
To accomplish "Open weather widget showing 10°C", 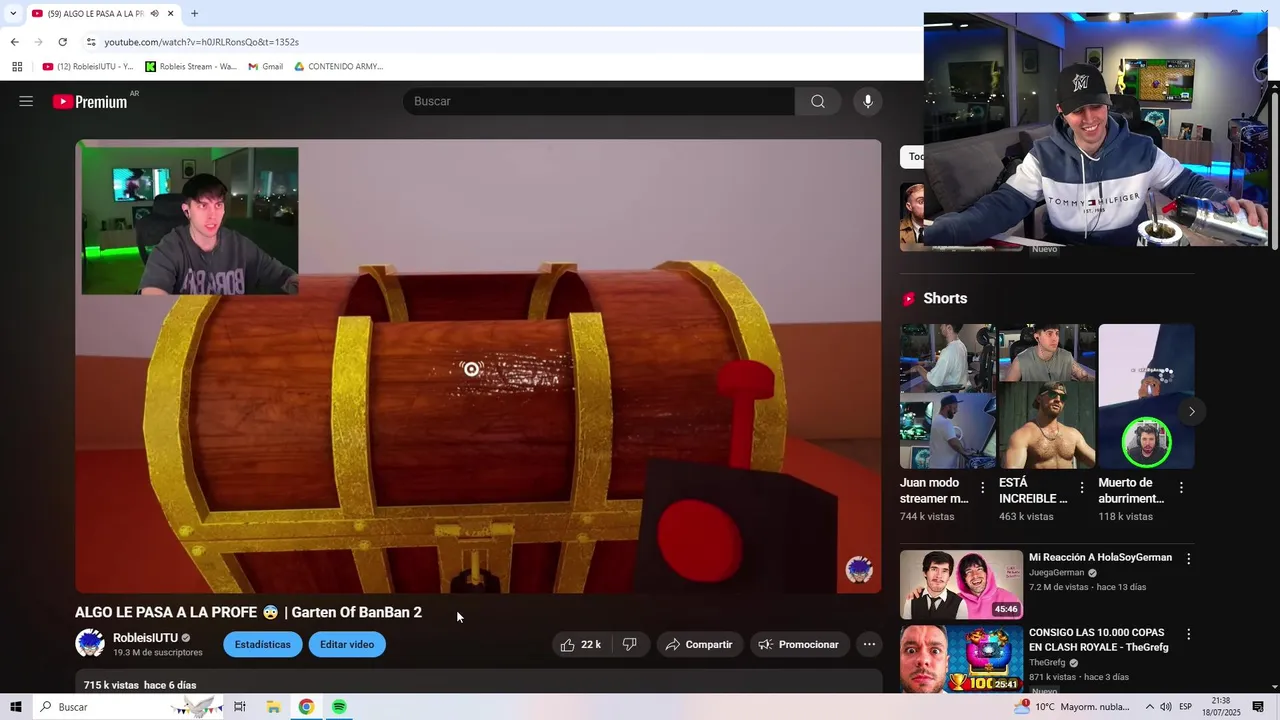I will [1072, 707].
